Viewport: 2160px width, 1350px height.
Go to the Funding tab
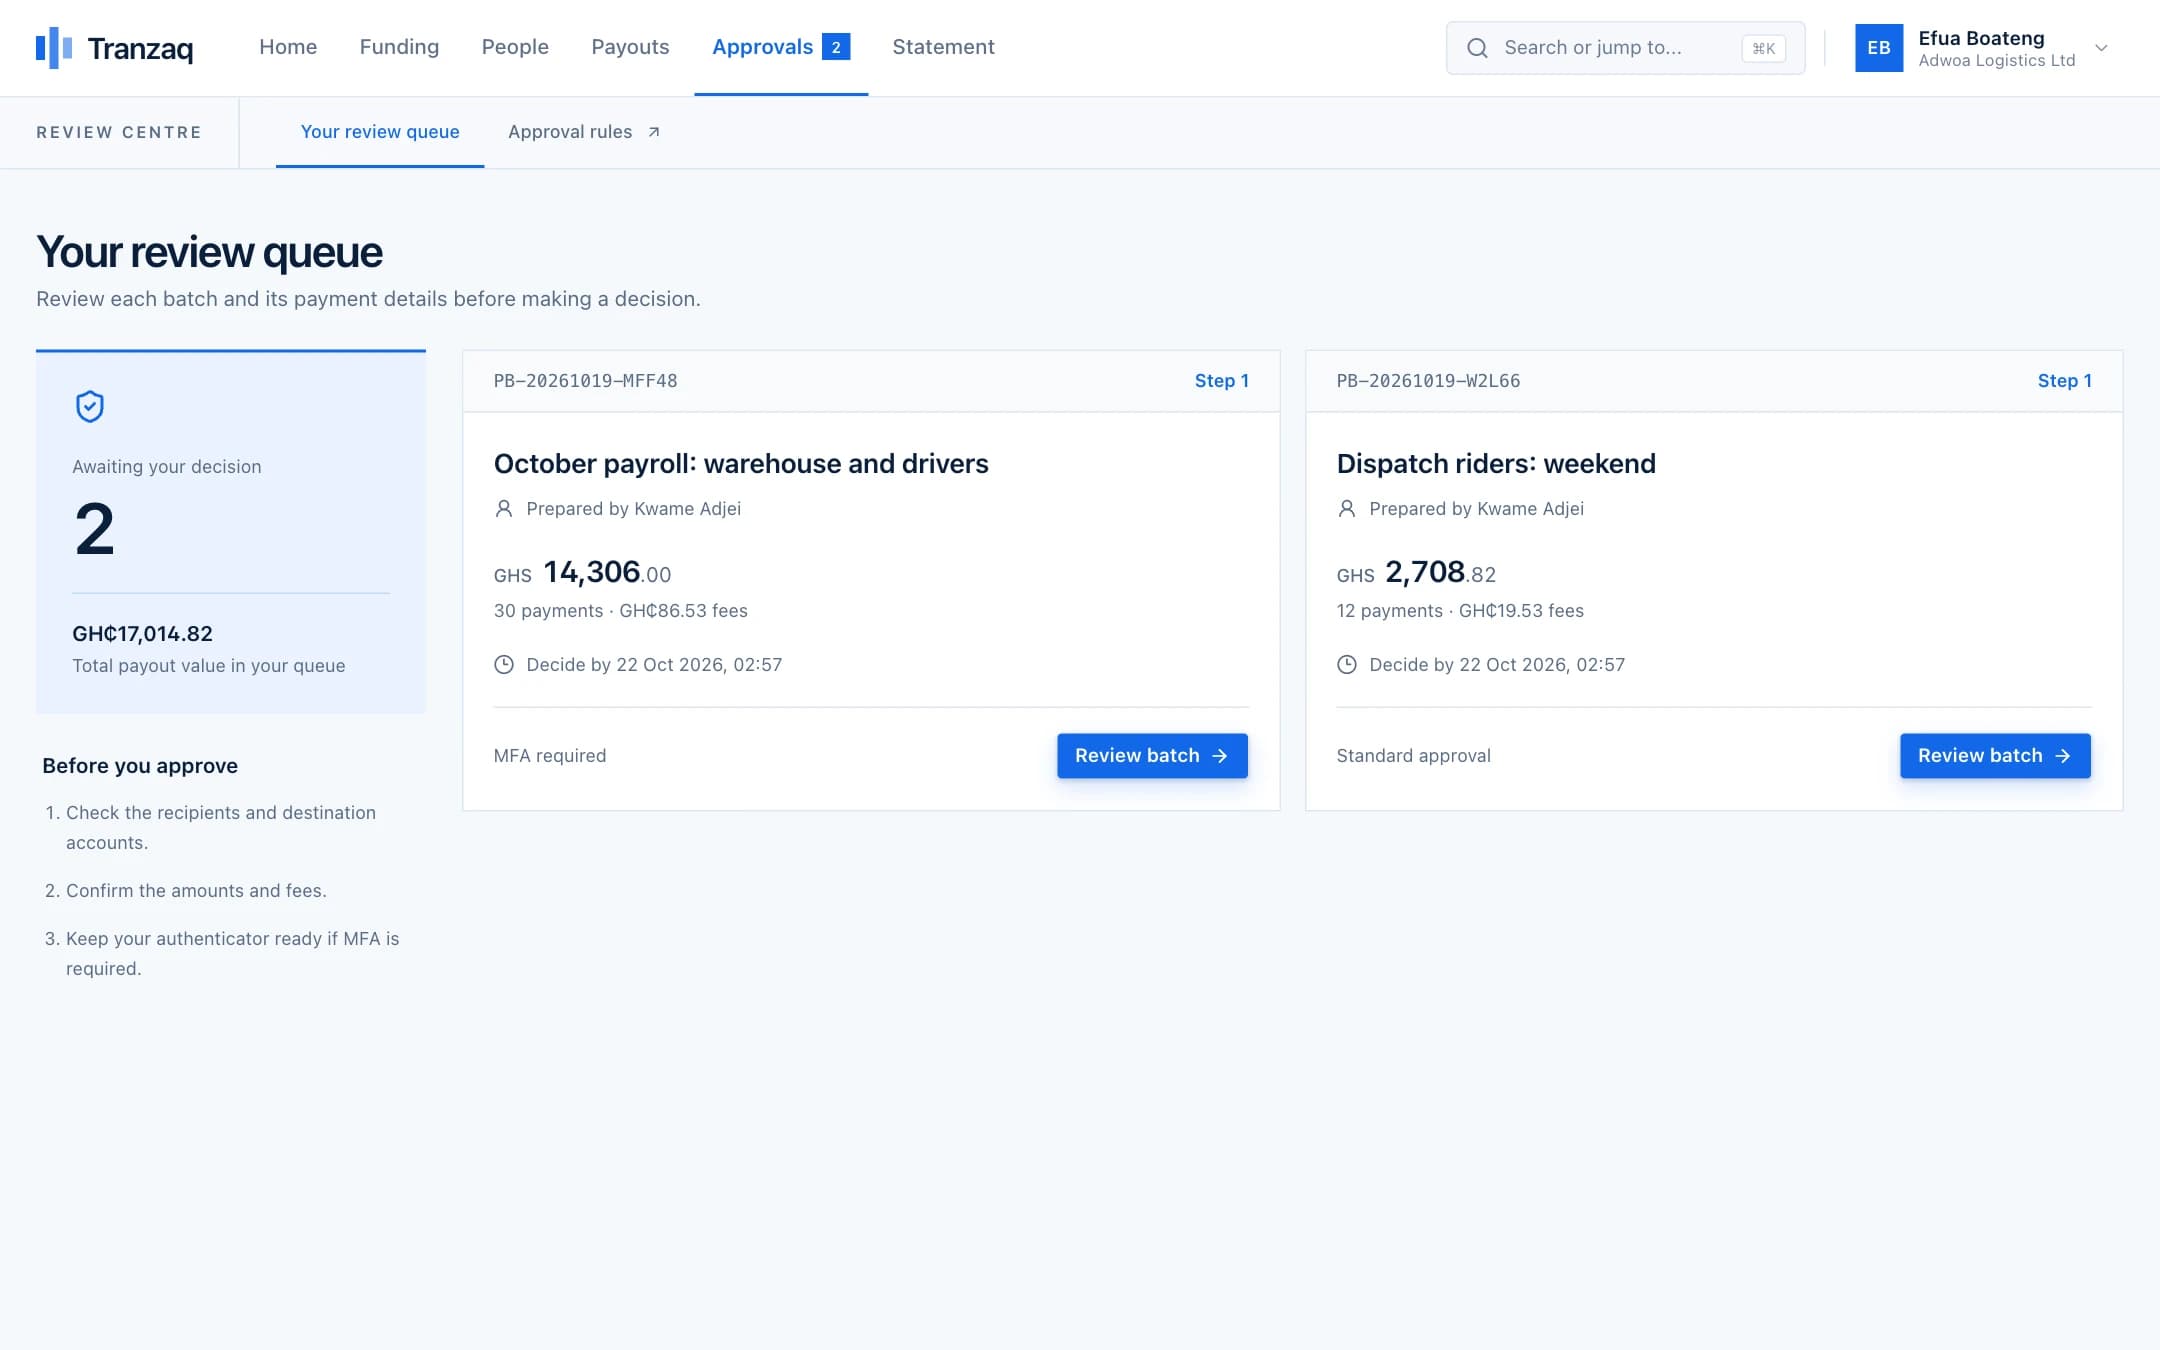tap(399, 47)
